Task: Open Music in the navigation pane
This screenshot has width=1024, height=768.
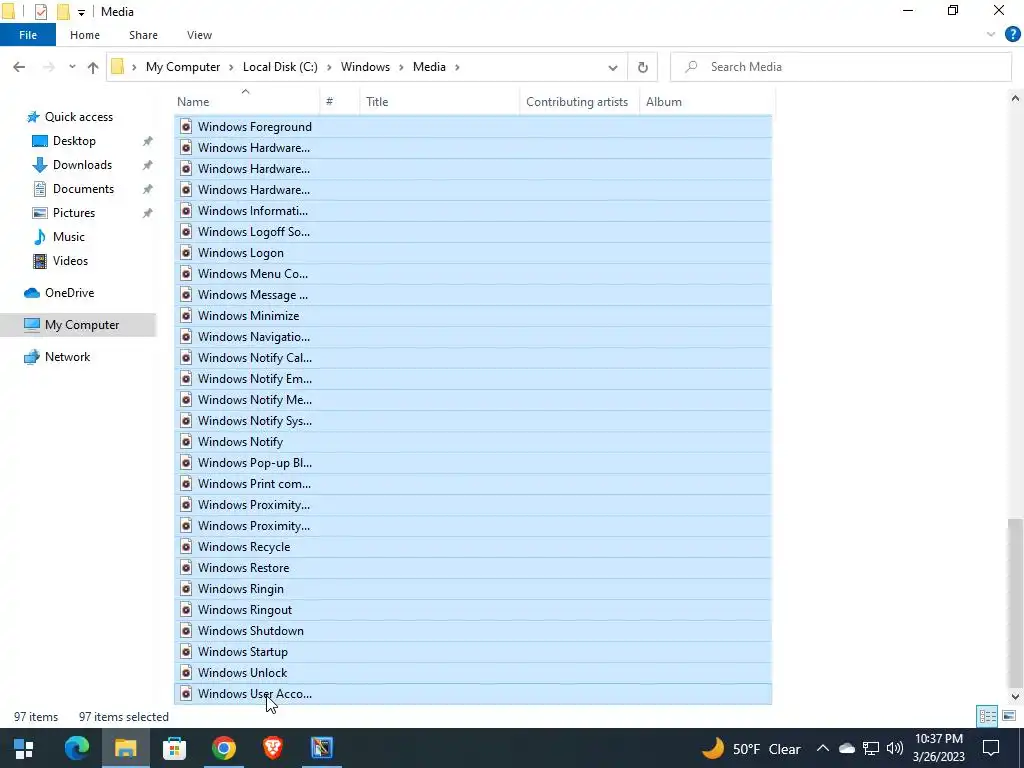Action: (69, 236)
